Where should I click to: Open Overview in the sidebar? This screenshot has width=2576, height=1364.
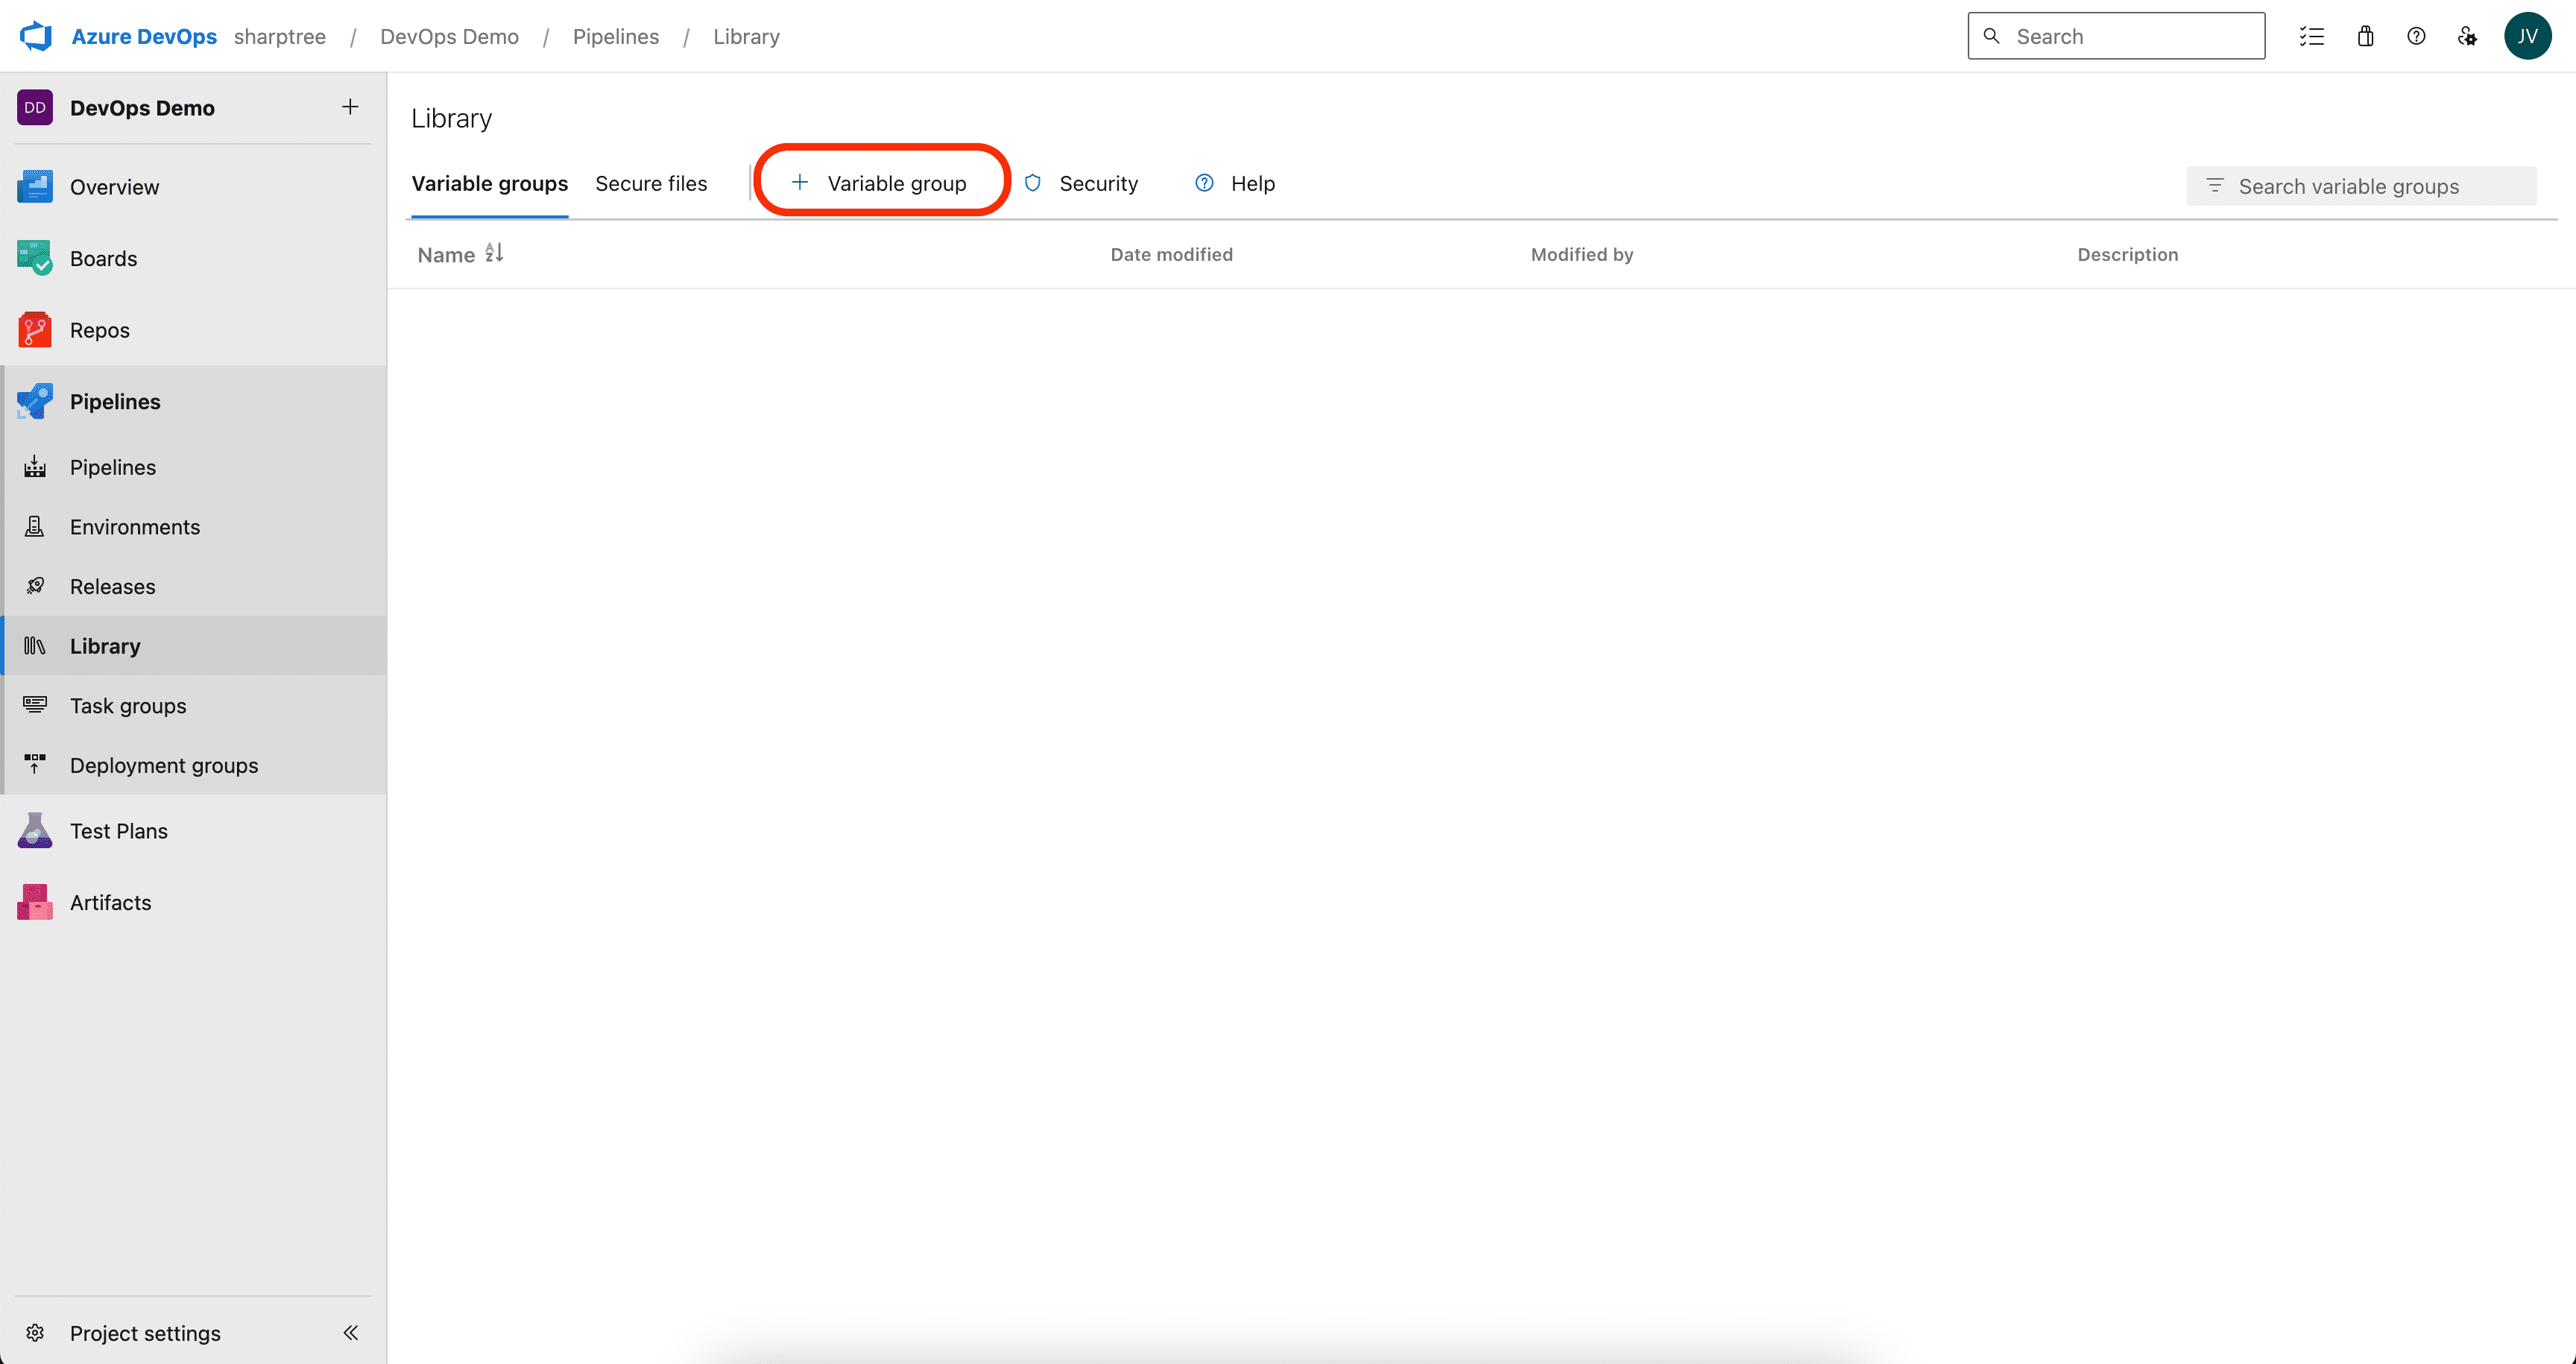click(x=193, y=186)
